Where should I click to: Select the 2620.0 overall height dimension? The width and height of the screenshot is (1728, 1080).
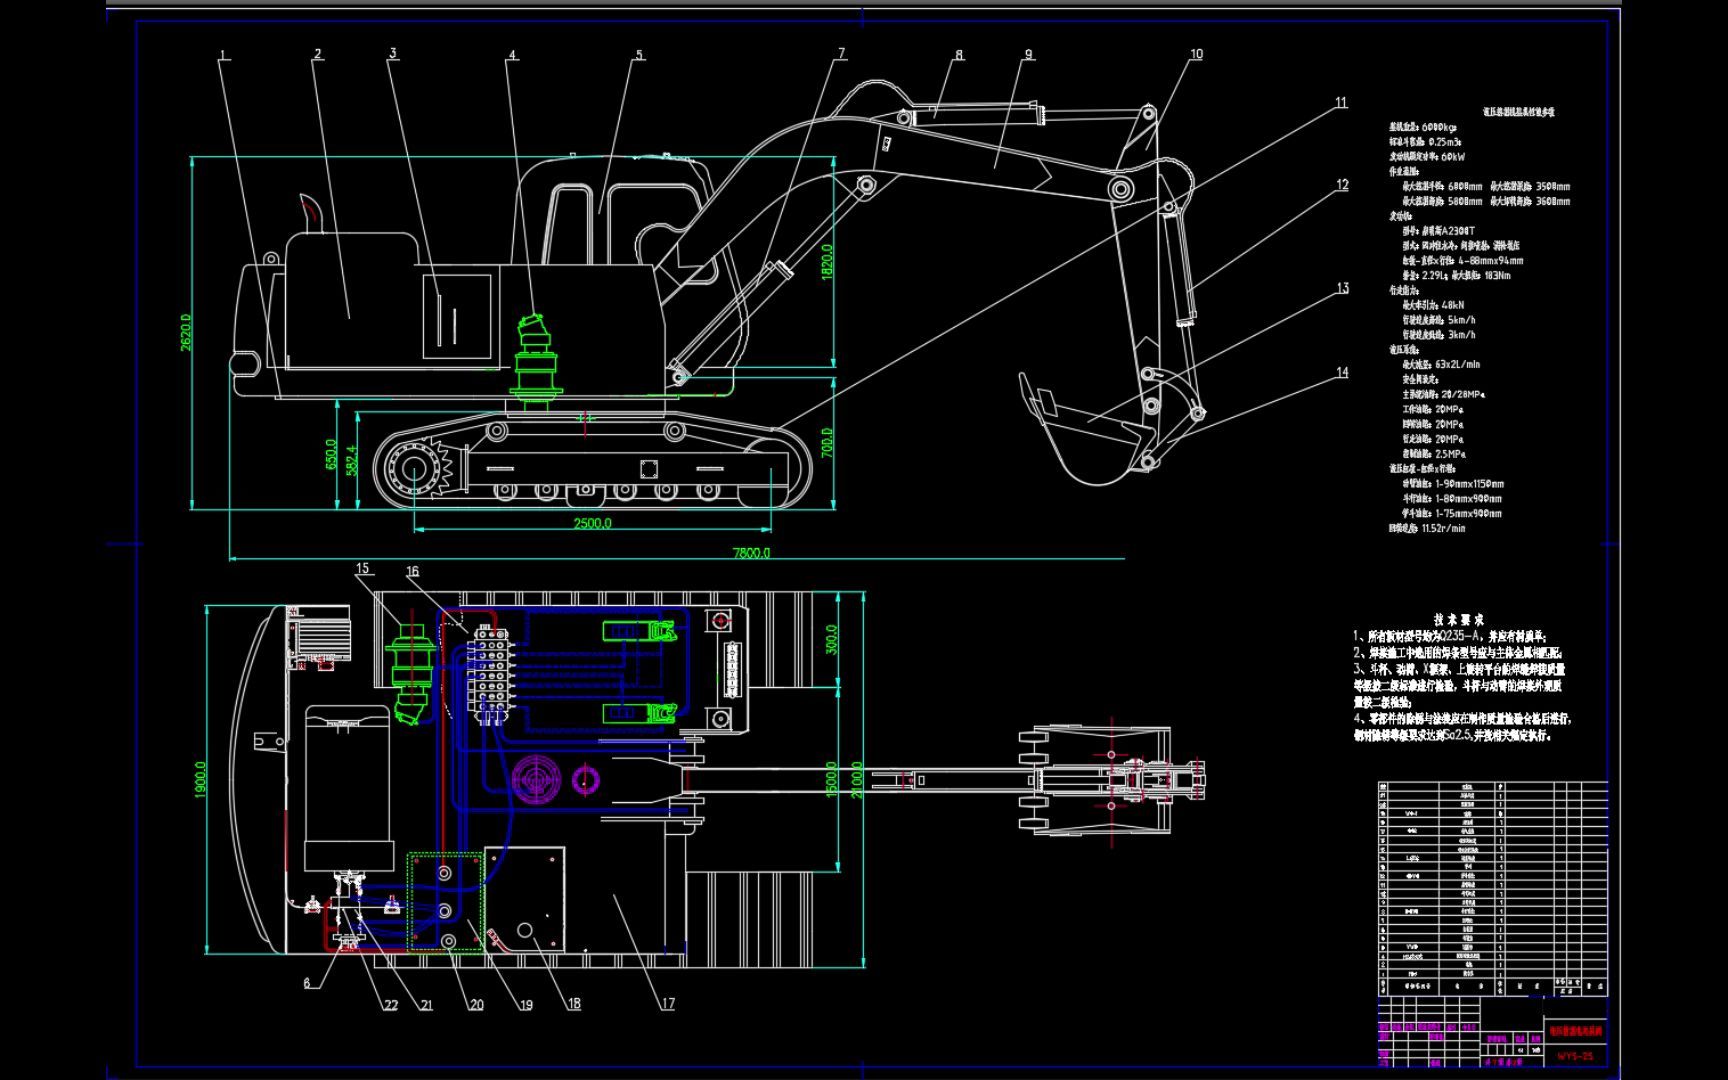coord(186,331)
